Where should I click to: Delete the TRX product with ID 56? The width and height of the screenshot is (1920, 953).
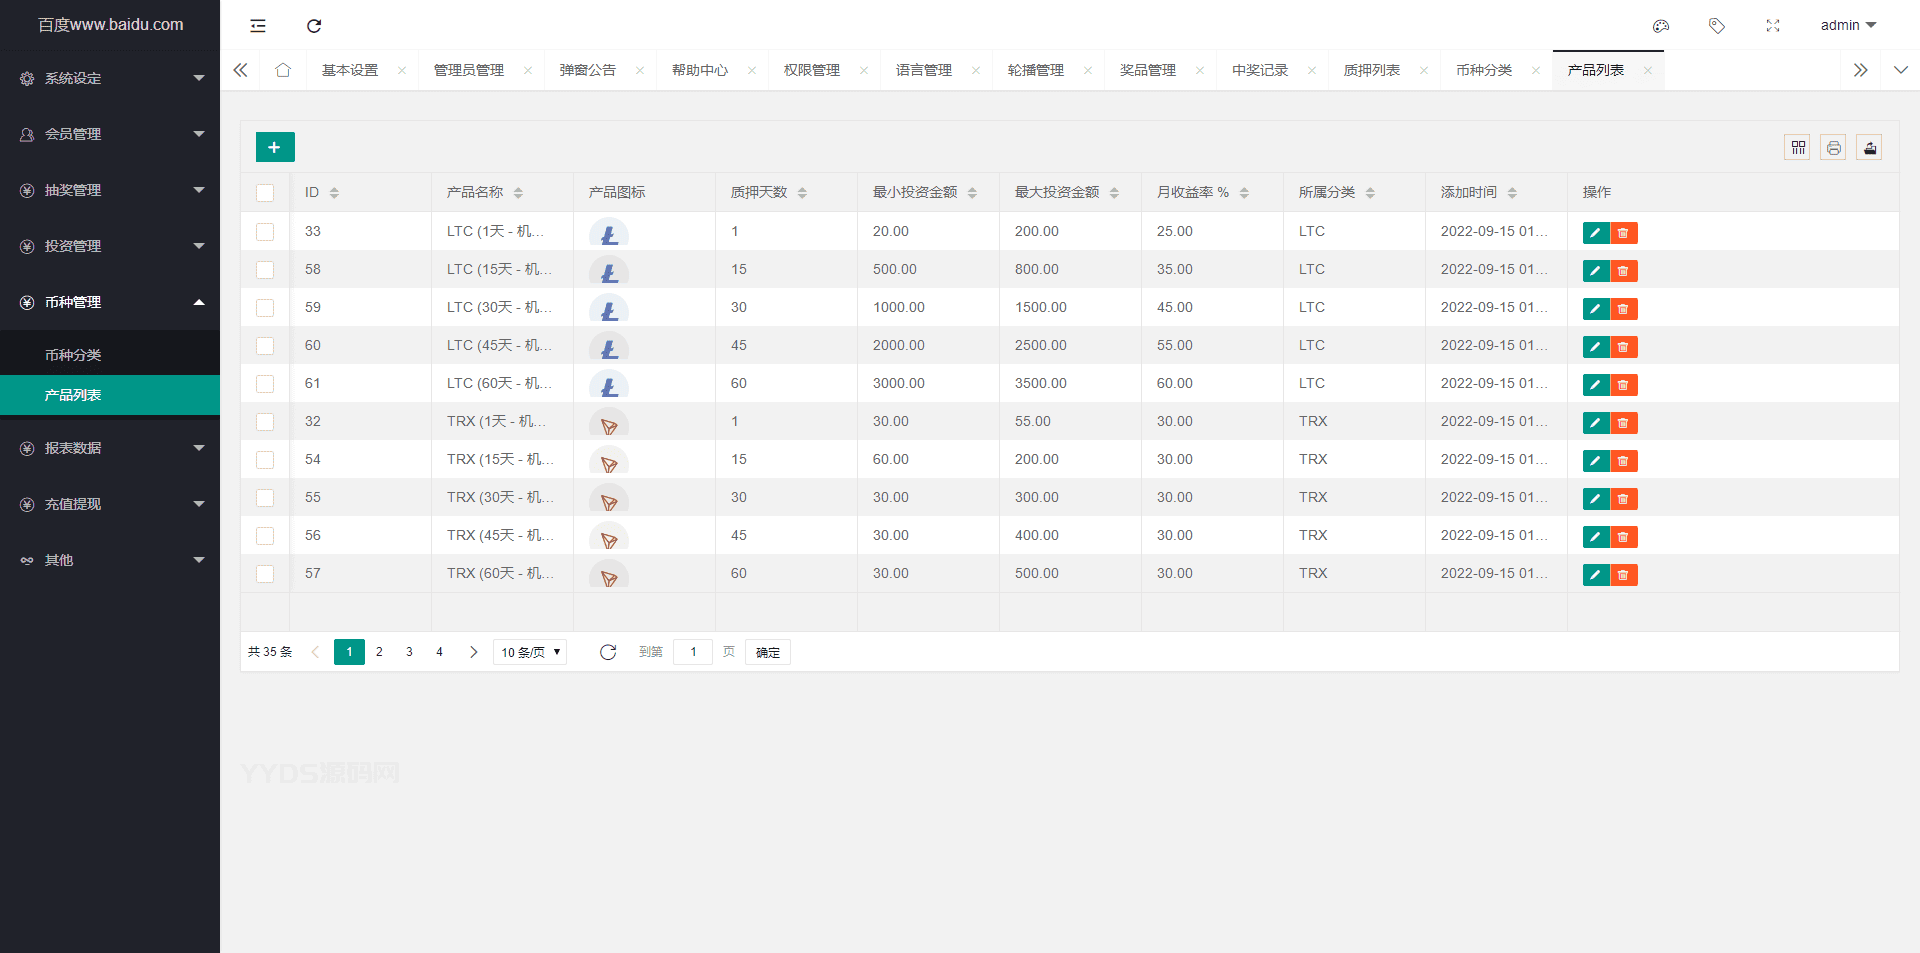1624,537
